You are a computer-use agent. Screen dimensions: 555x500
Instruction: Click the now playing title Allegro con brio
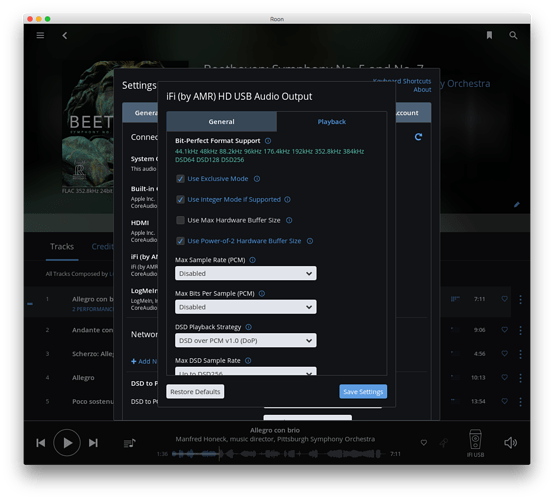[x=275, y=430]
